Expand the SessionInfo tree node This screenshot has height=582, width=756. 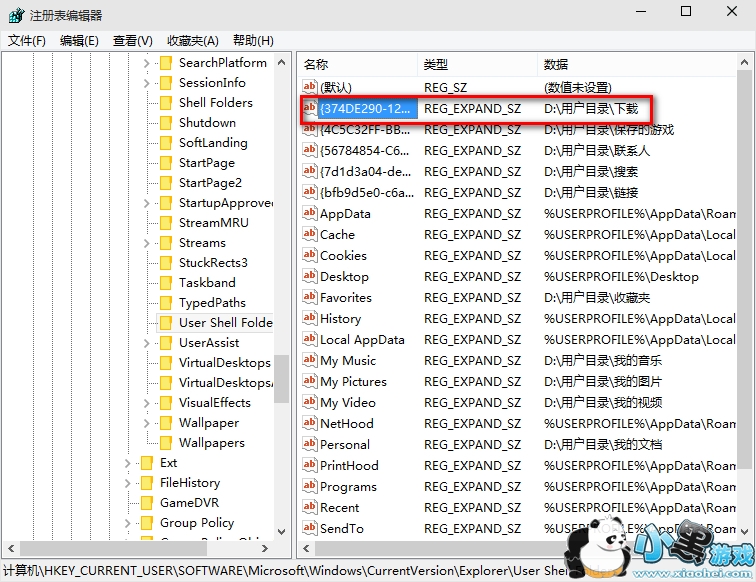tap(147, 83)
